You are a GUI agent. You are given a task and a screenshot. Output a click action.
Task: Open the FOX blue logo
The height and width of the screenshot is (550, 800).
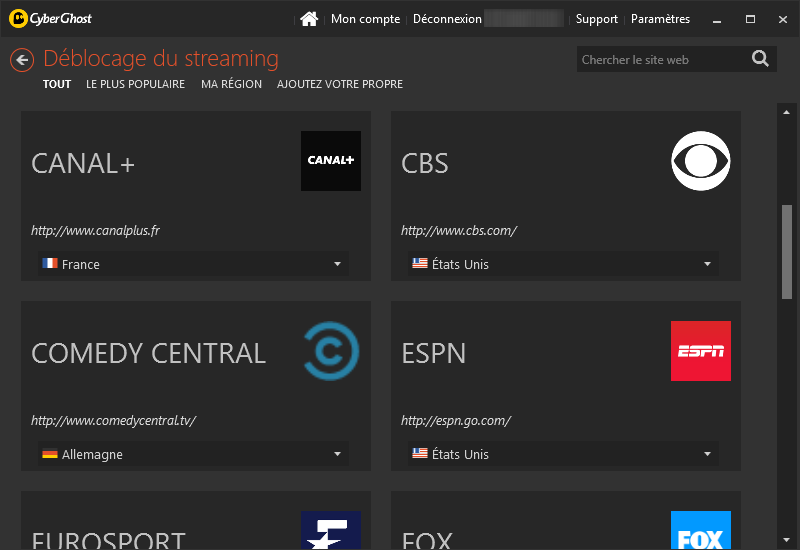(x=701, y=530)
